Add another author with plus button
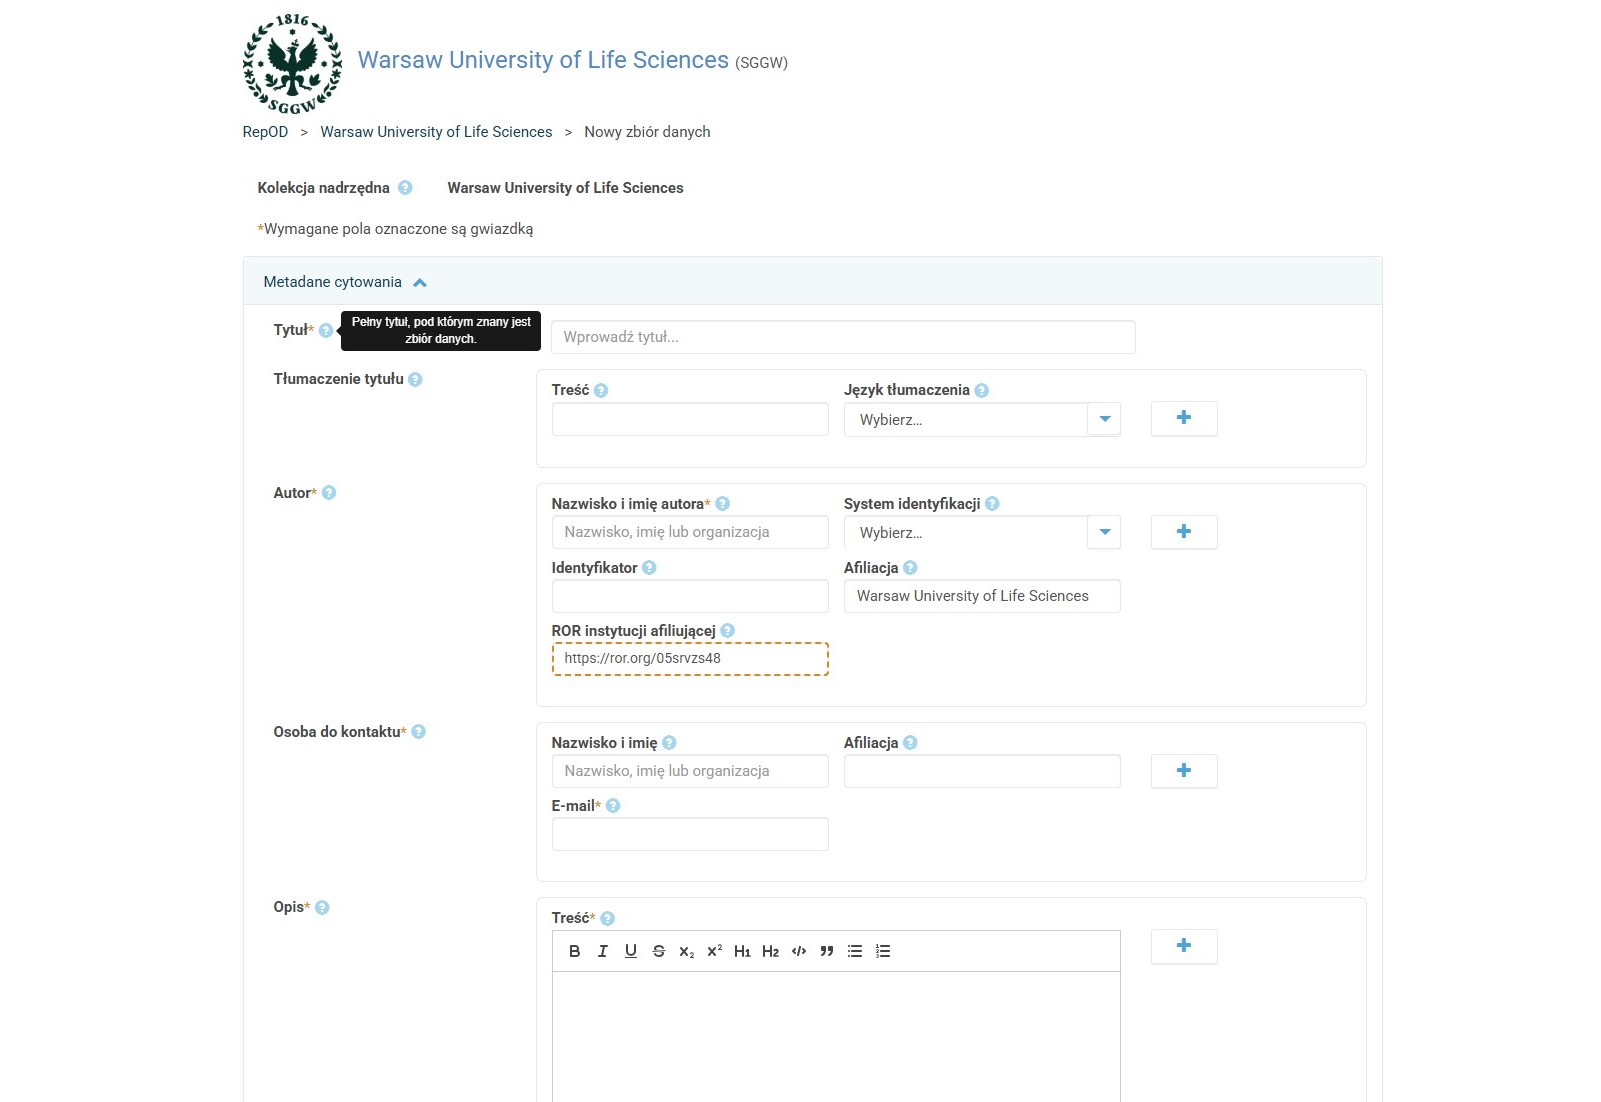This screenshot has width=1601, height=1102. tap(1183, 532)
